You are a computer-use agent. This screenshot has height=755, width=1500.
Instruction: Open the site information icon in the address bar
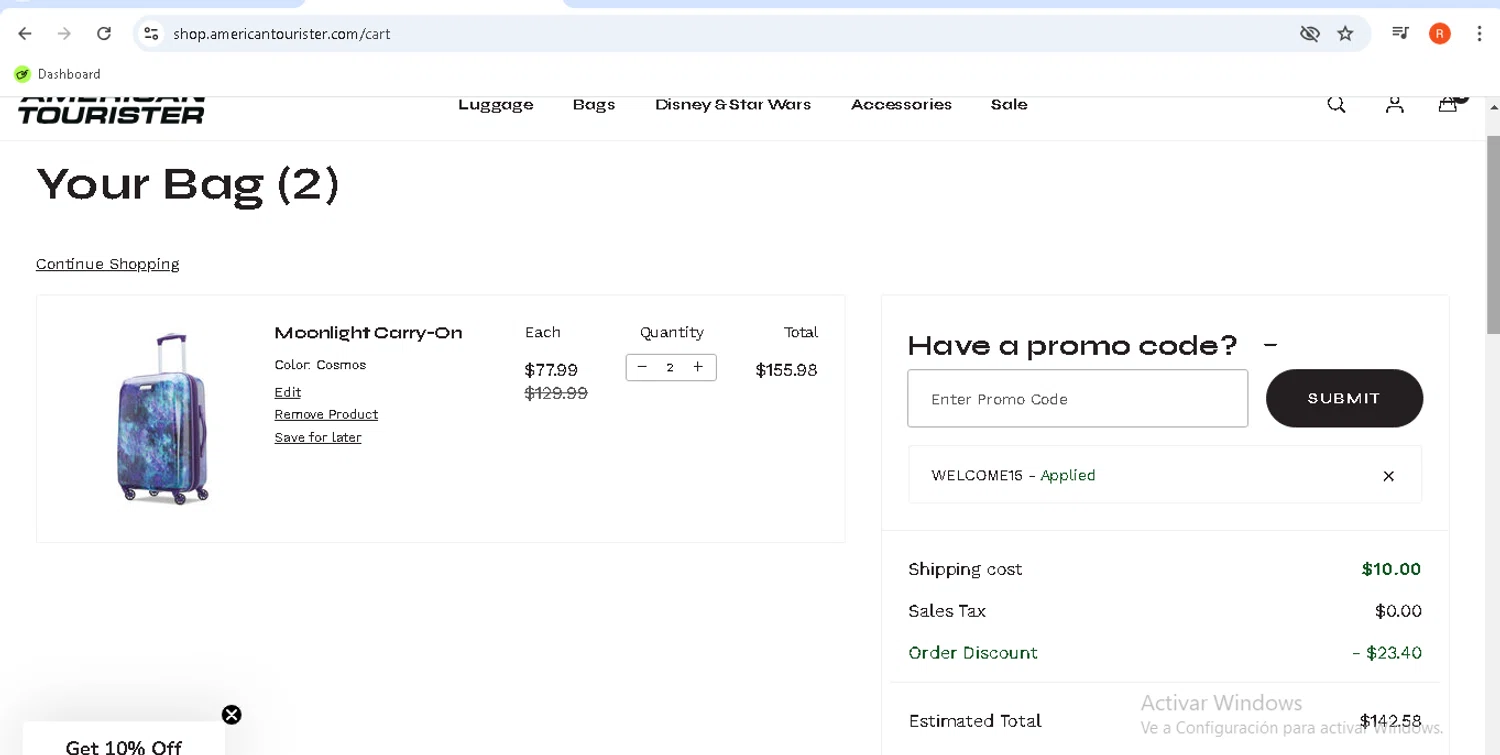tap(151, 34)
